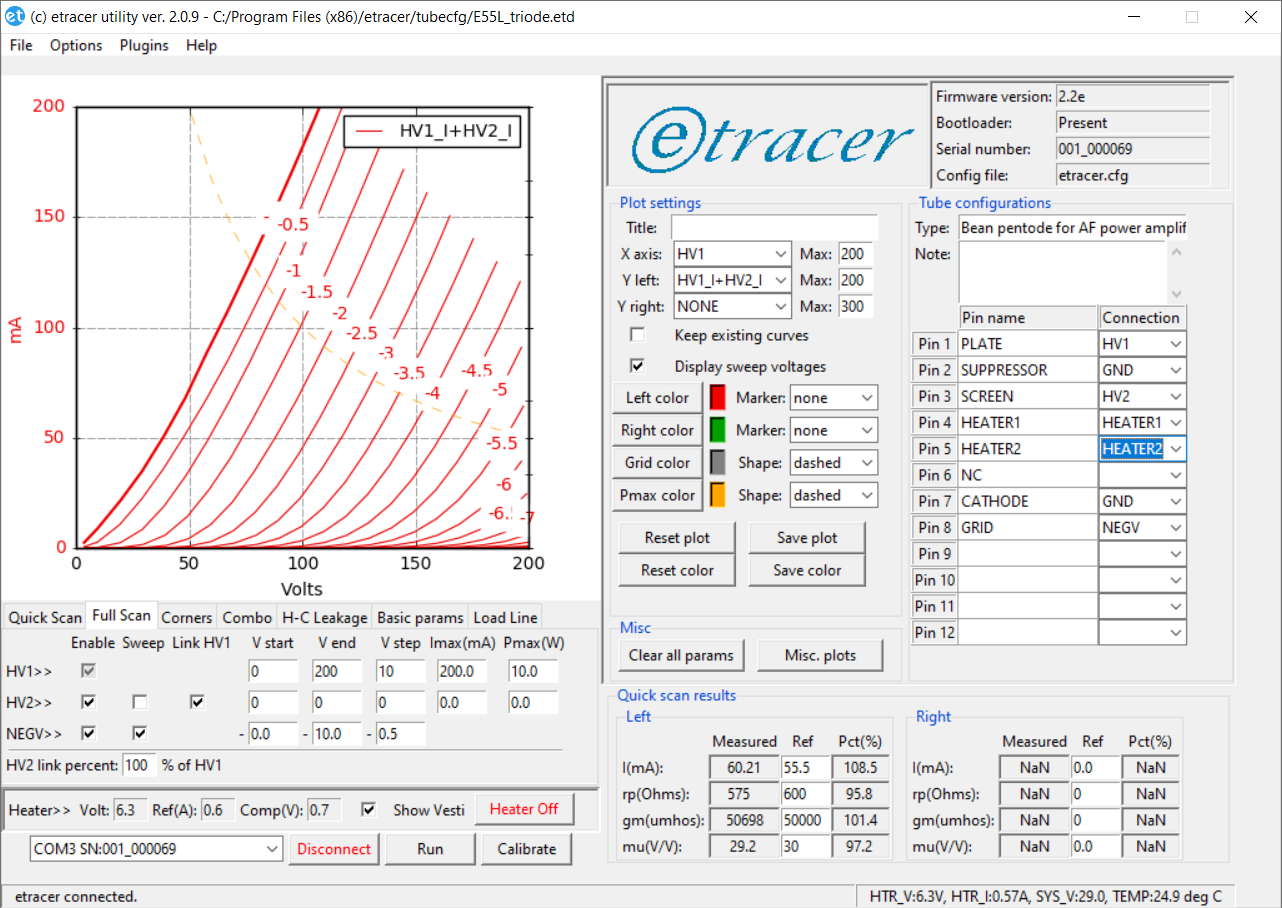Toggle Keep existing curves checkbox
The image size is (1282, 908).
637,335
